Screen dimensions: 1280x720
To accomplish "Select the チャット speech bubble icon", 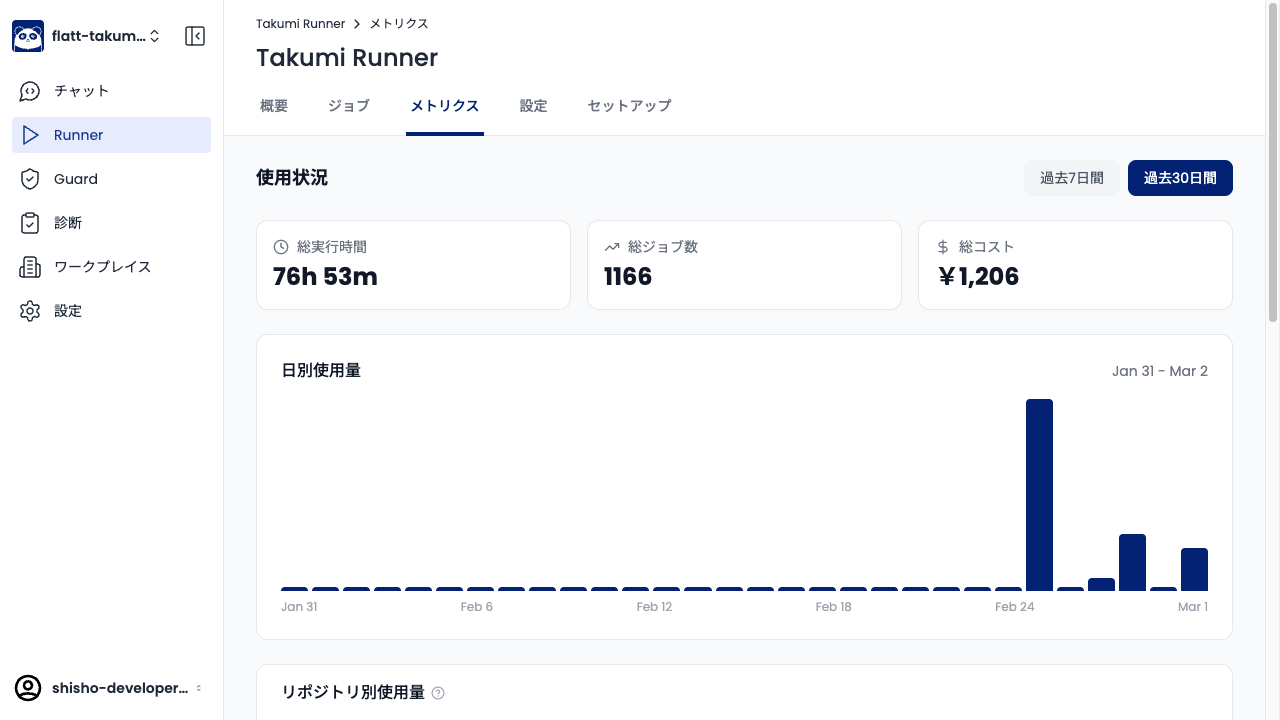I will [29, 91].
